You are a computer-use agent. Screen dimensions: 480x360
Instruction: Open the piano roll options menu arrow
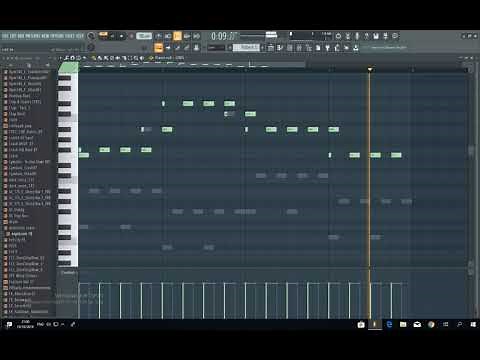click(x=61, y=58)
